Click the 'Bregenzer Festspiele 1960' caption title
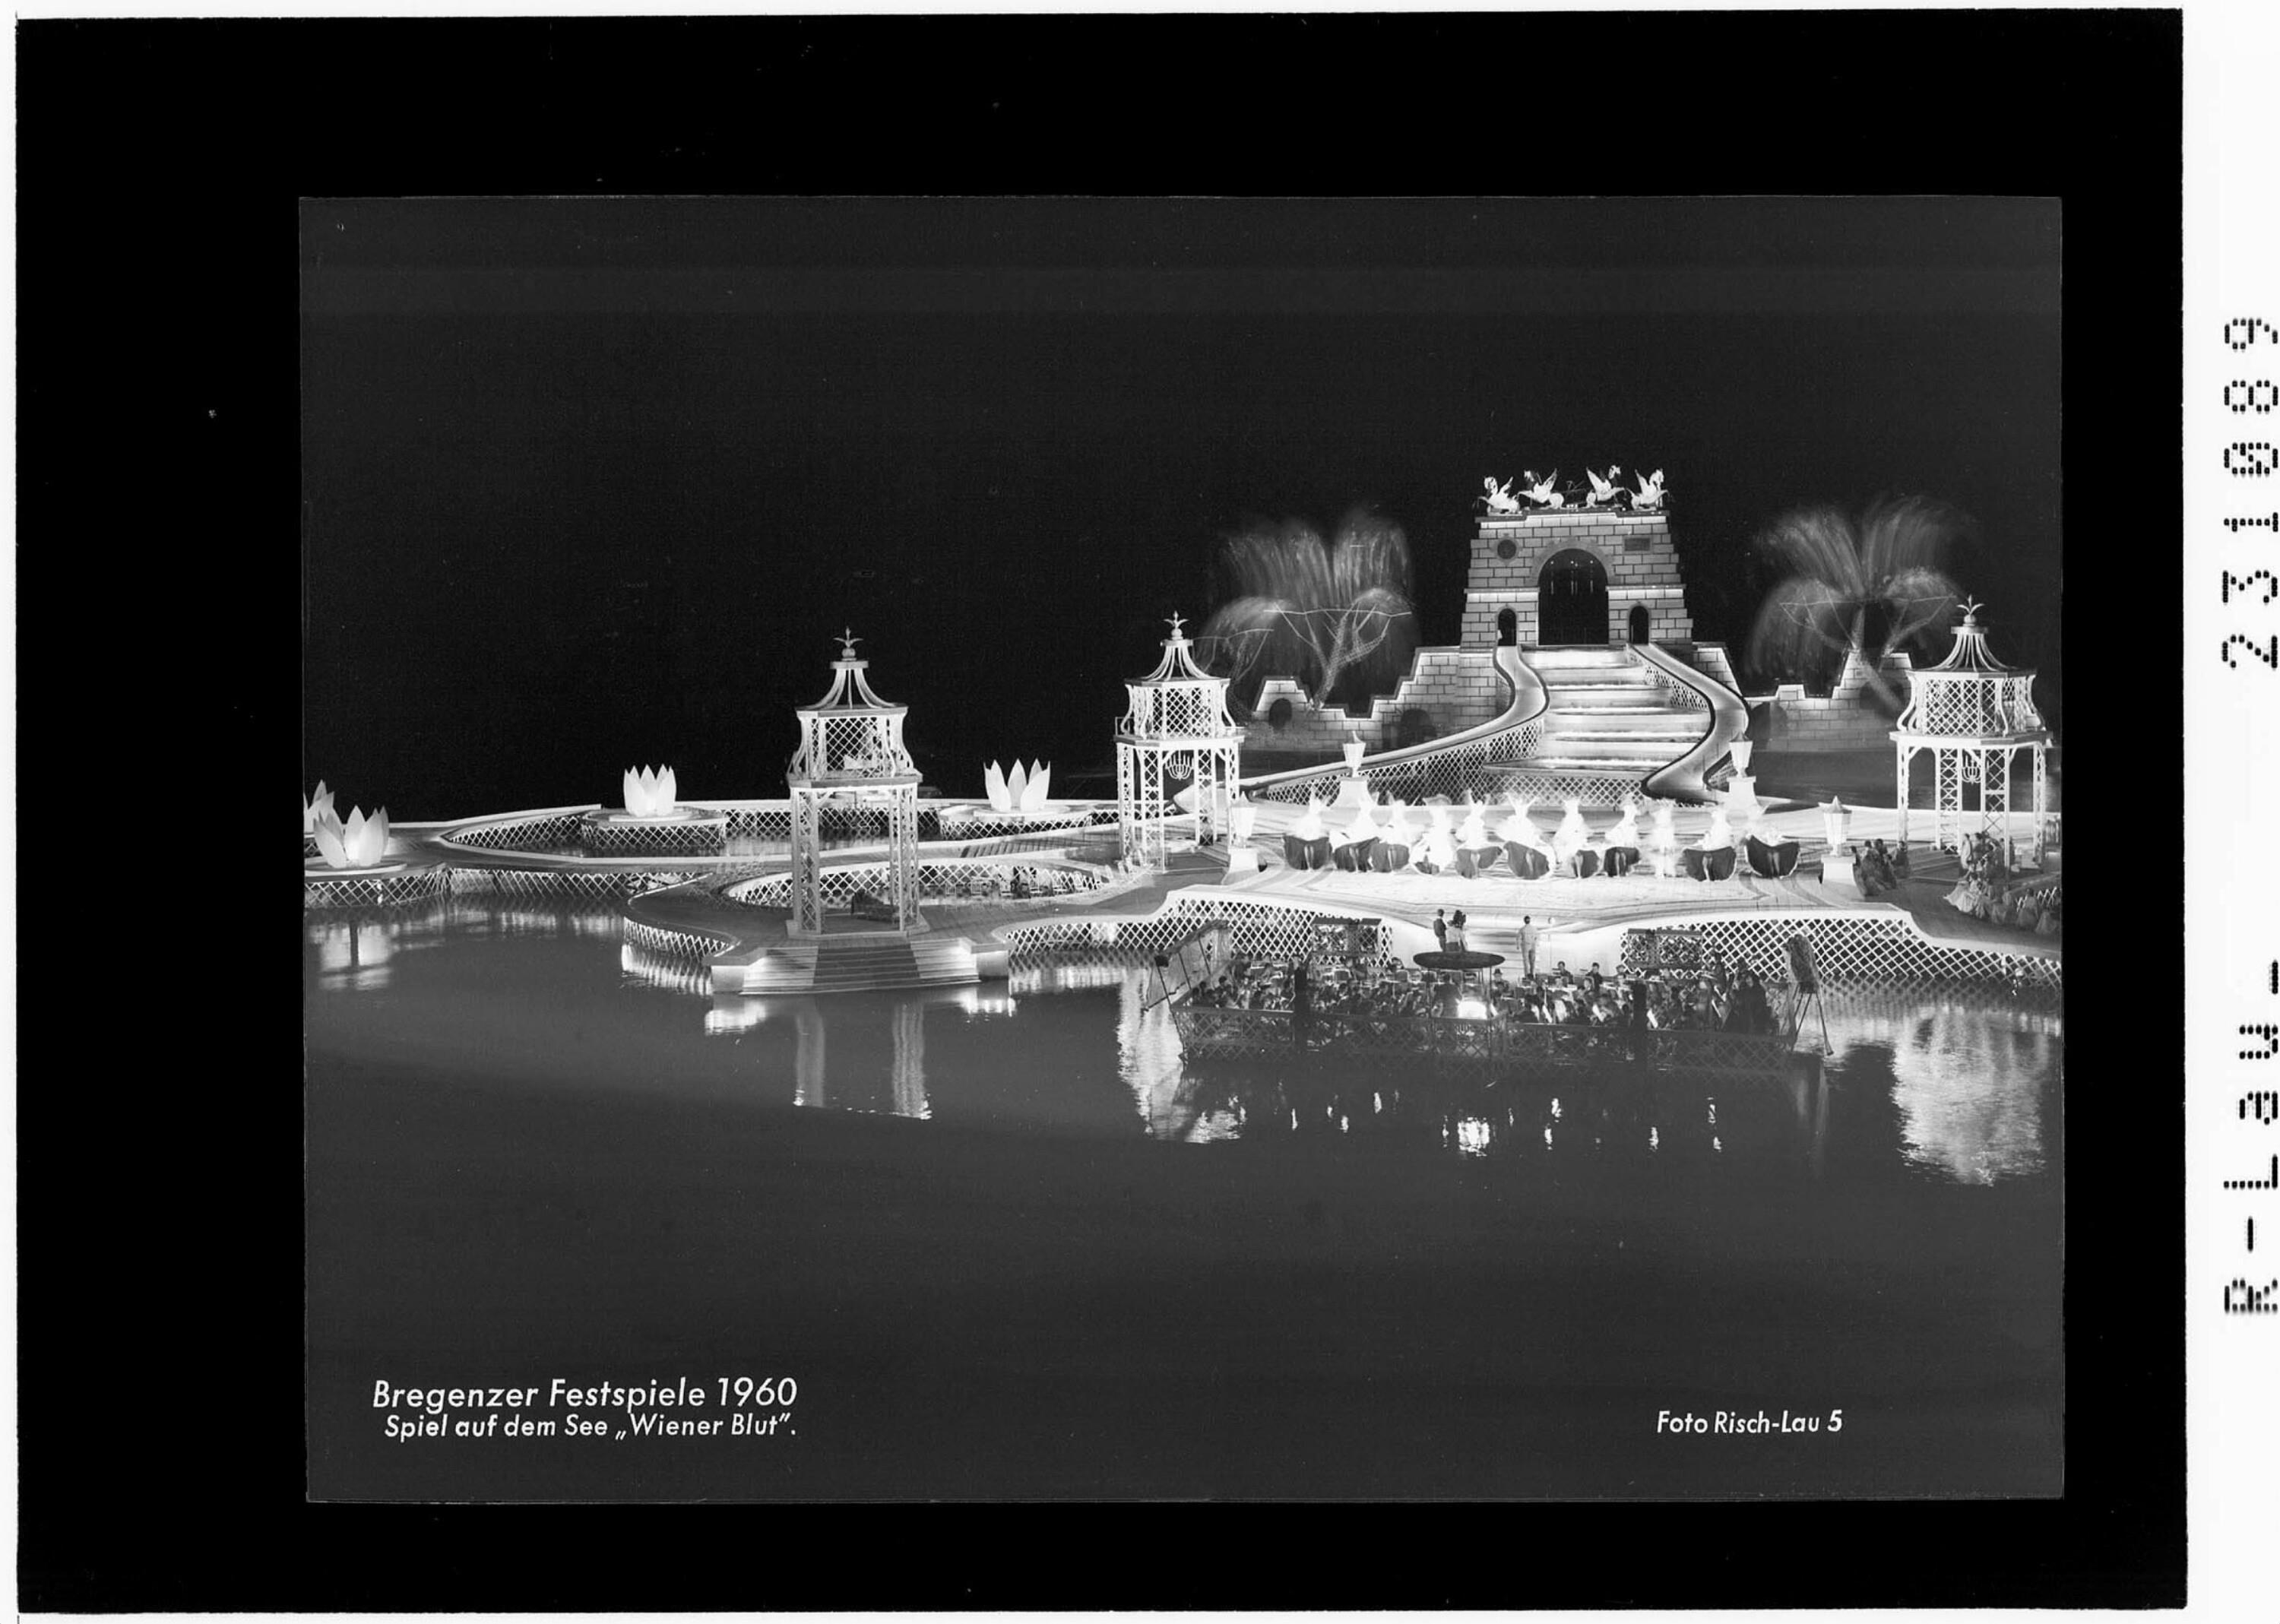 coord(584,1394)
